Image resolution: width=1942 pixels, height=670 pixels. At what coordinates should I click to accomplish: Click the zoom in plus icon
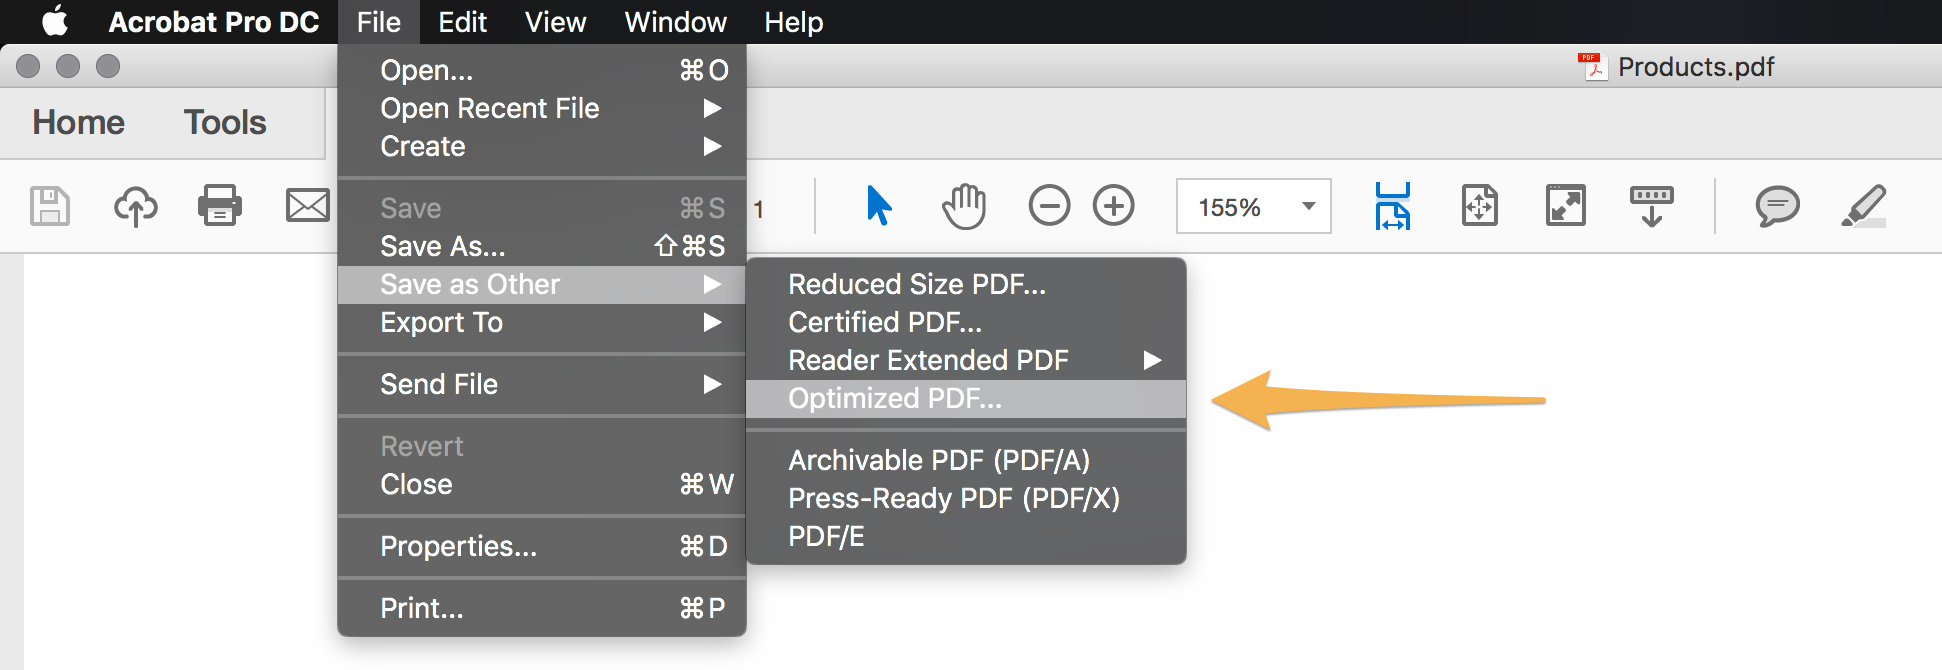[x=1113, y=206]
